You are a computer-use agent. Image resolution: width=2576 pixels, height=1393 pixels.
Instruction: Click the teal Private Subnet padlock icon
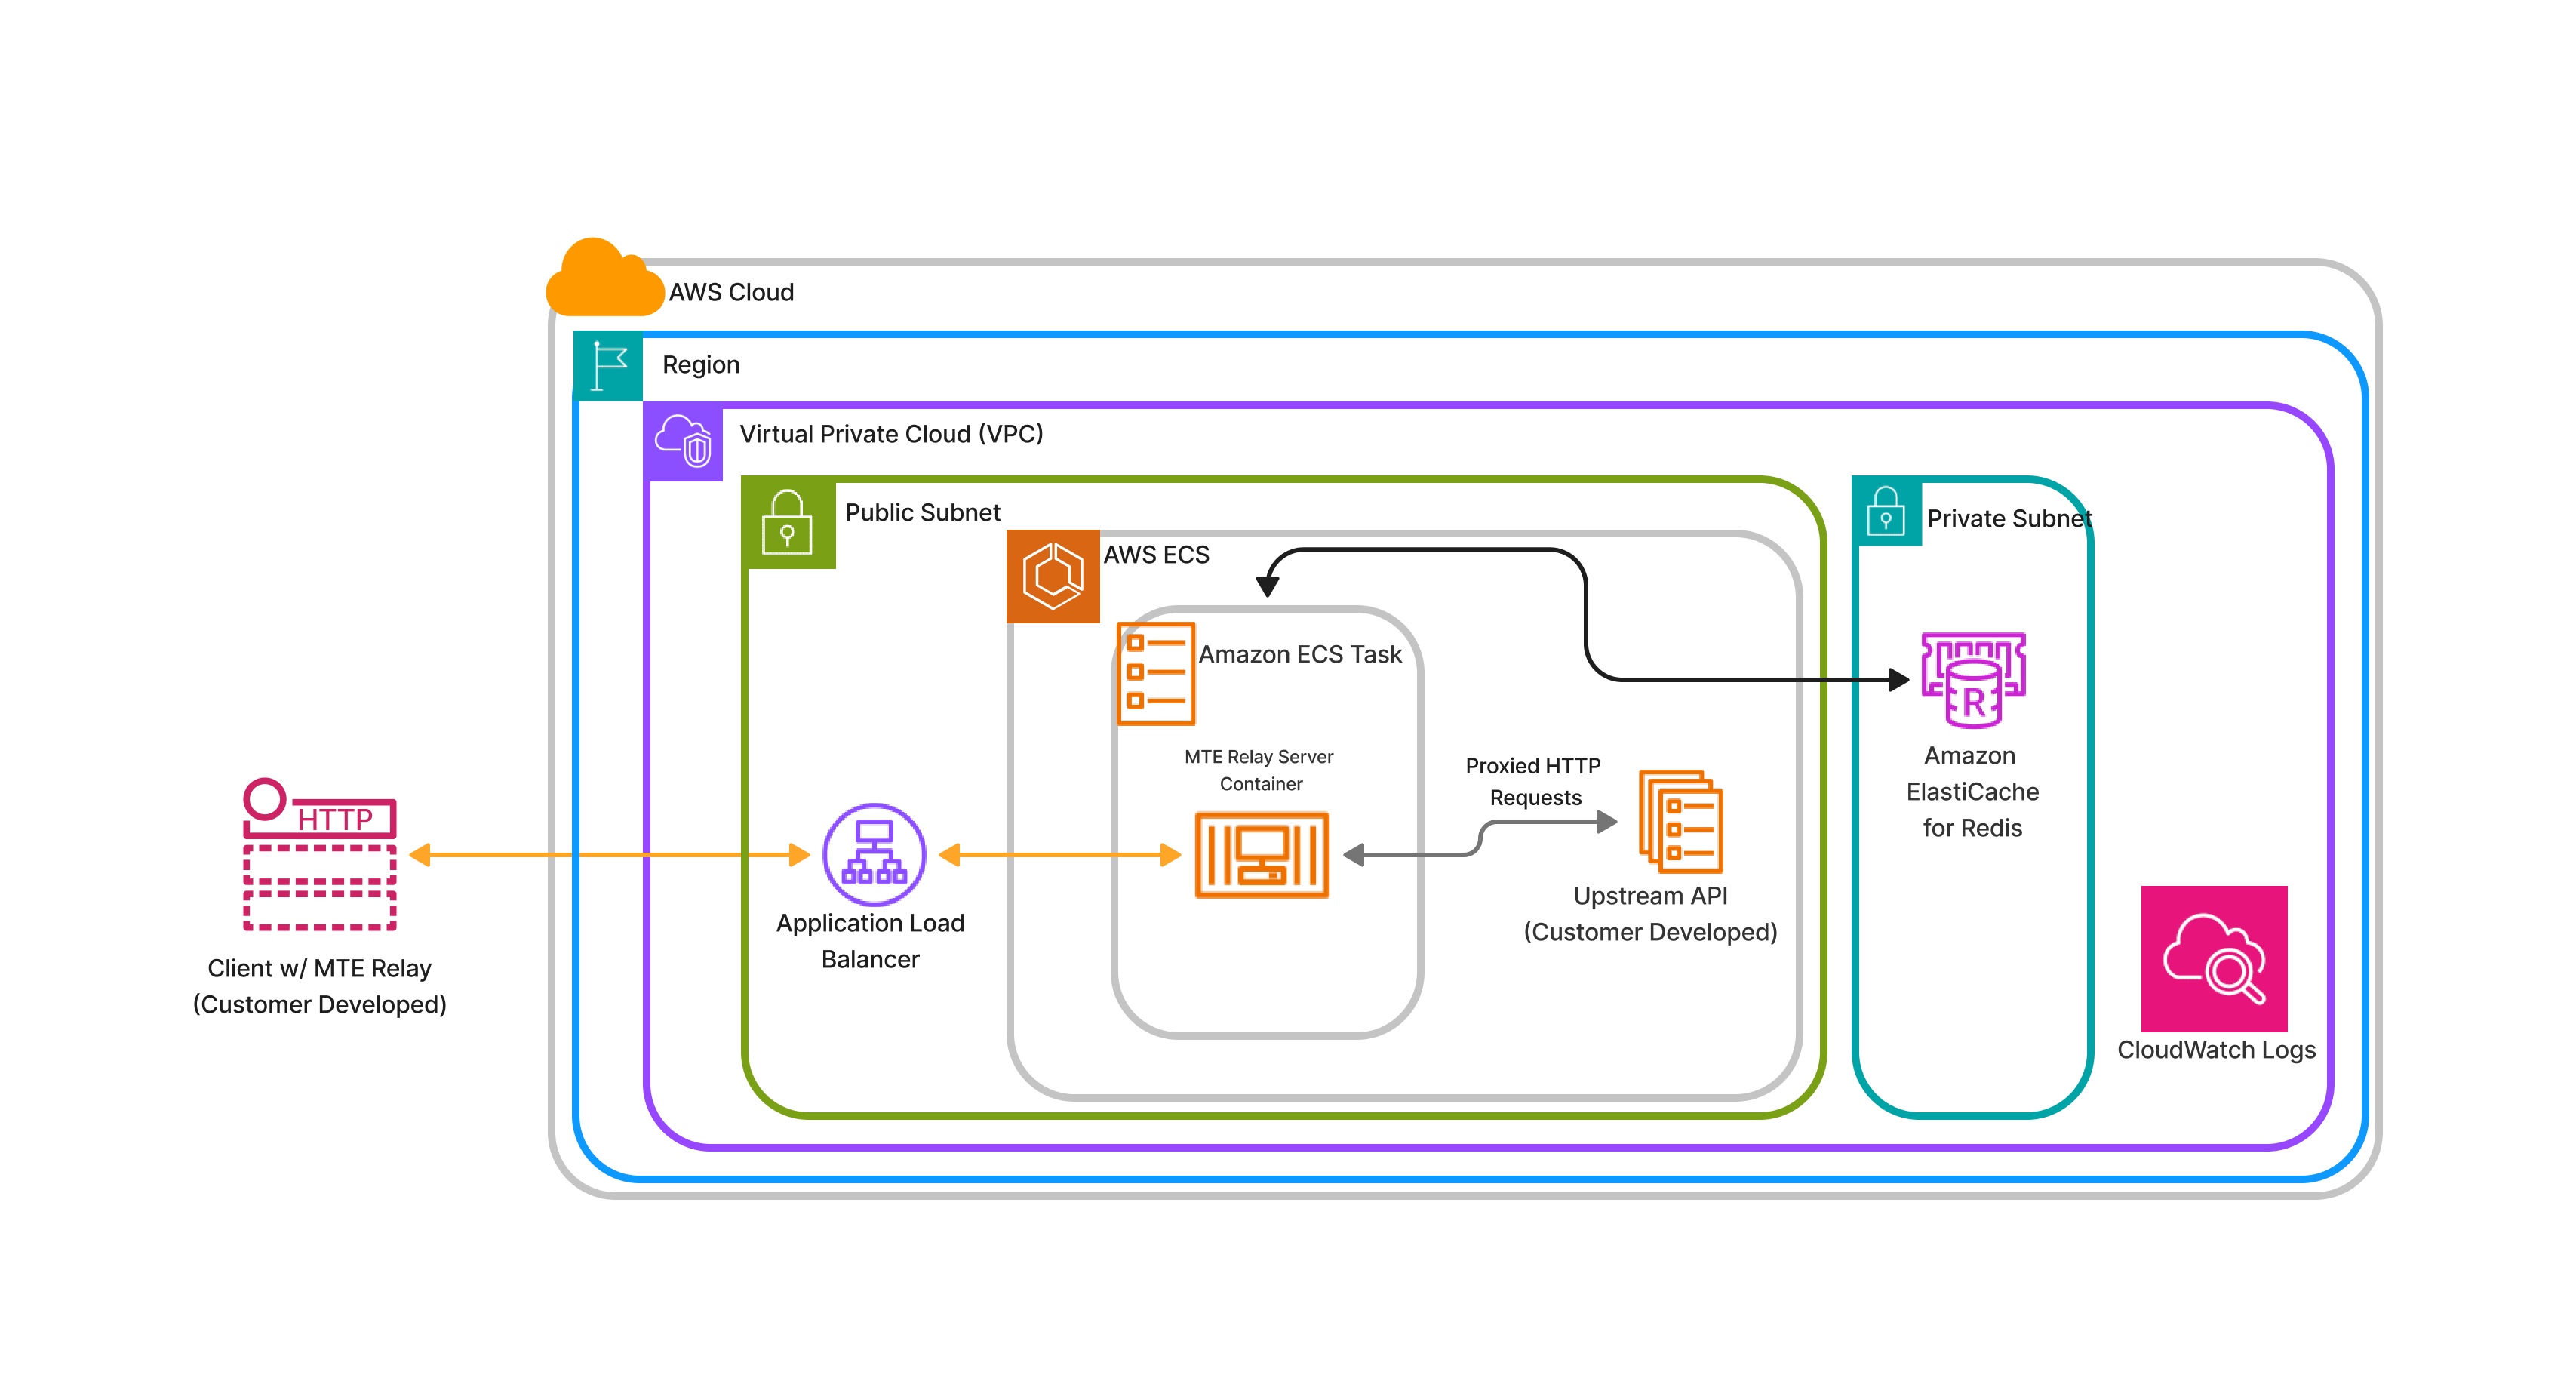click(1886, 511)
